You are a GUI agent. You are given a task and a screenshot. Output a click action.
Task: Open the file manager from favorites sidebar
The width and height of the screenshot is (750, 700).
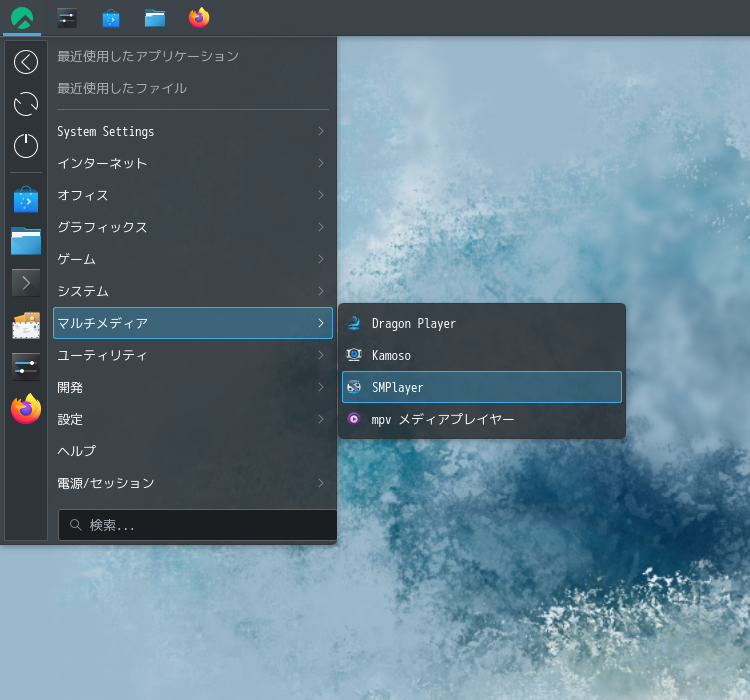[26, 241]
